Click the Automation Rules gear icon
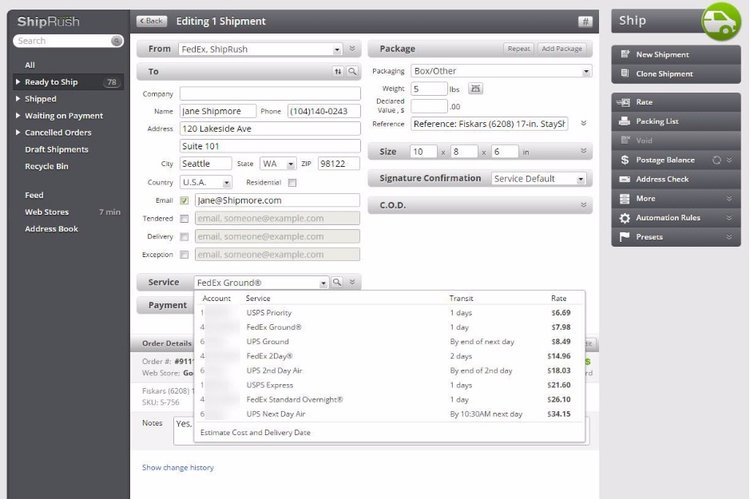 625,218
